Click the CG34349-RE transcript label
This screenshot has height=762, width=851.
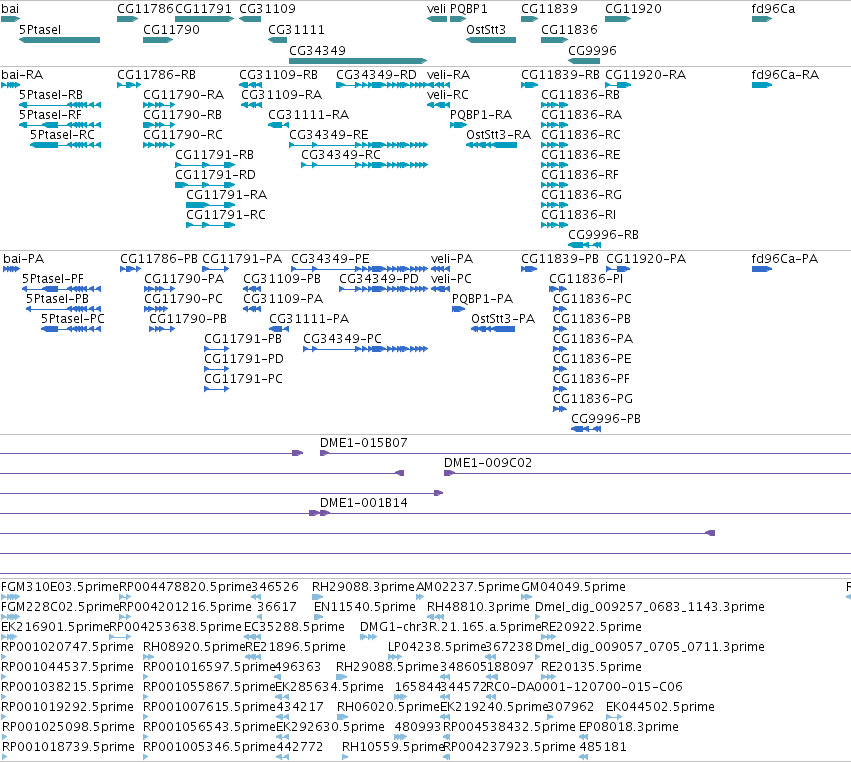click(x=329, y=135)
